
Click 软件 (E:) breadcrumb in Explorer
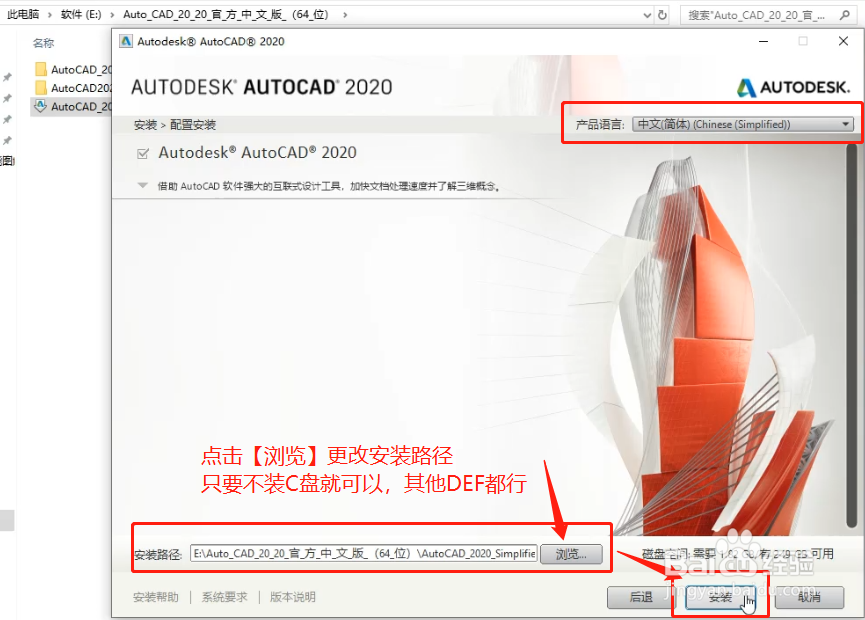pos(81,14)
